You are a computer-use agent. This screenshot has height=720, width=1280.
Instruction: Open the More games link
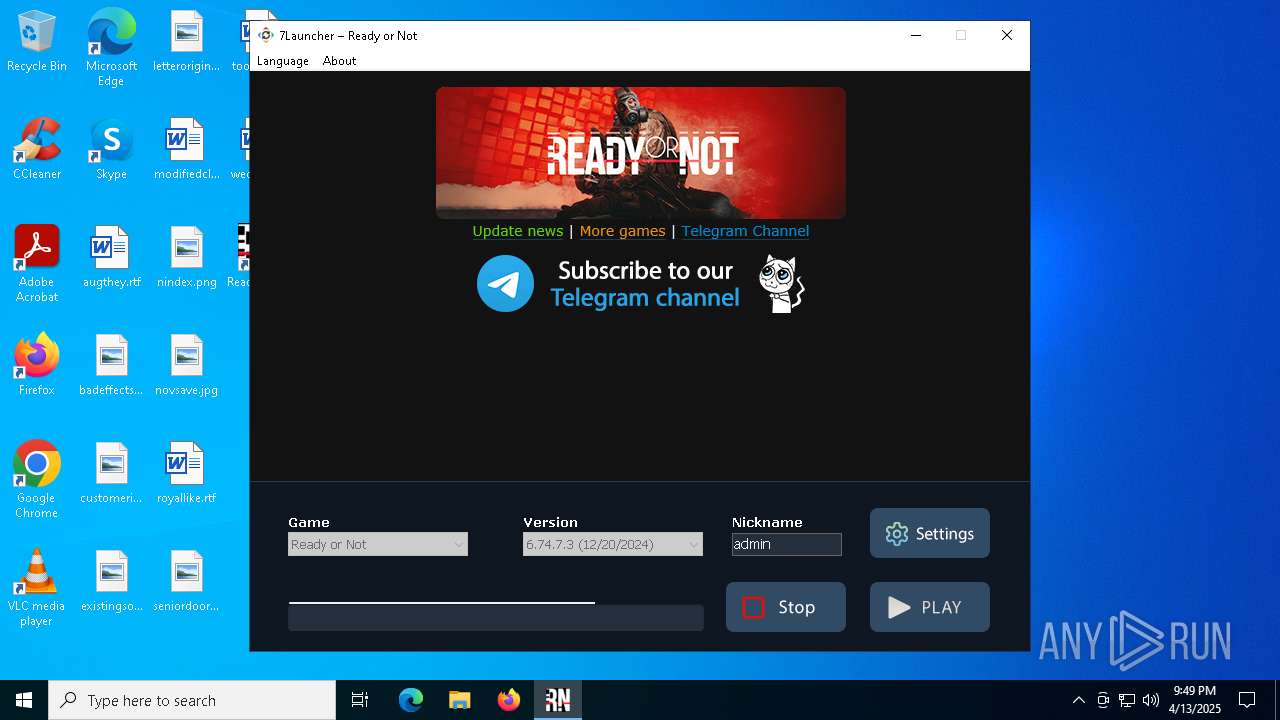tap(622, 231)
